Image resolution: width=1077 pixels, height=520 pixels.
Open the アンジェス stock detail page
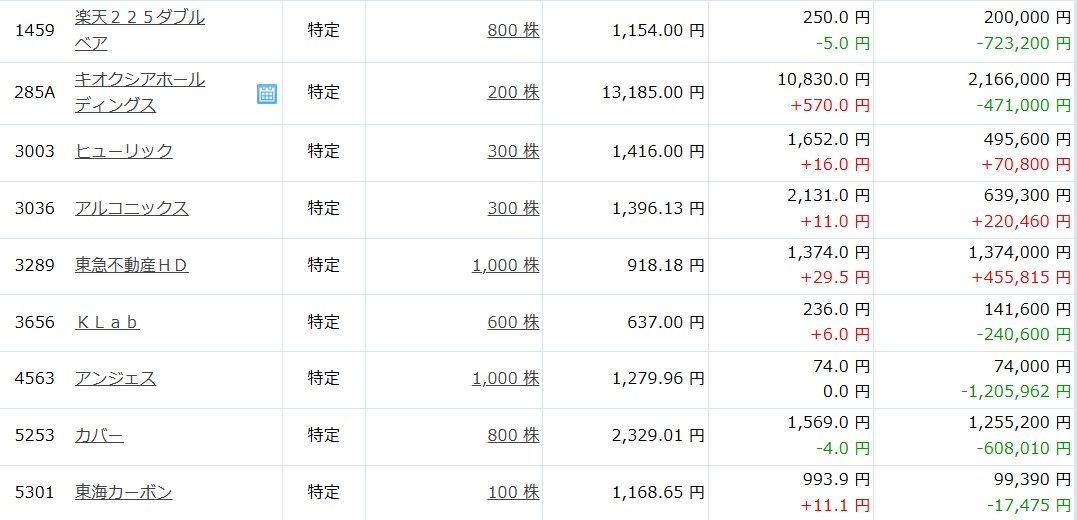pos(116,379)
